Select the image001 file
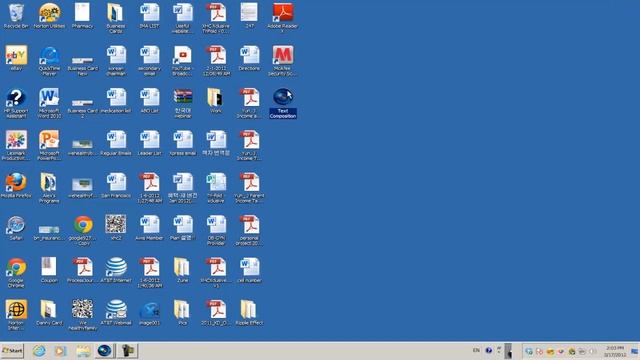The height and width of the screenshot is (360, 640). tap(149, 313)
